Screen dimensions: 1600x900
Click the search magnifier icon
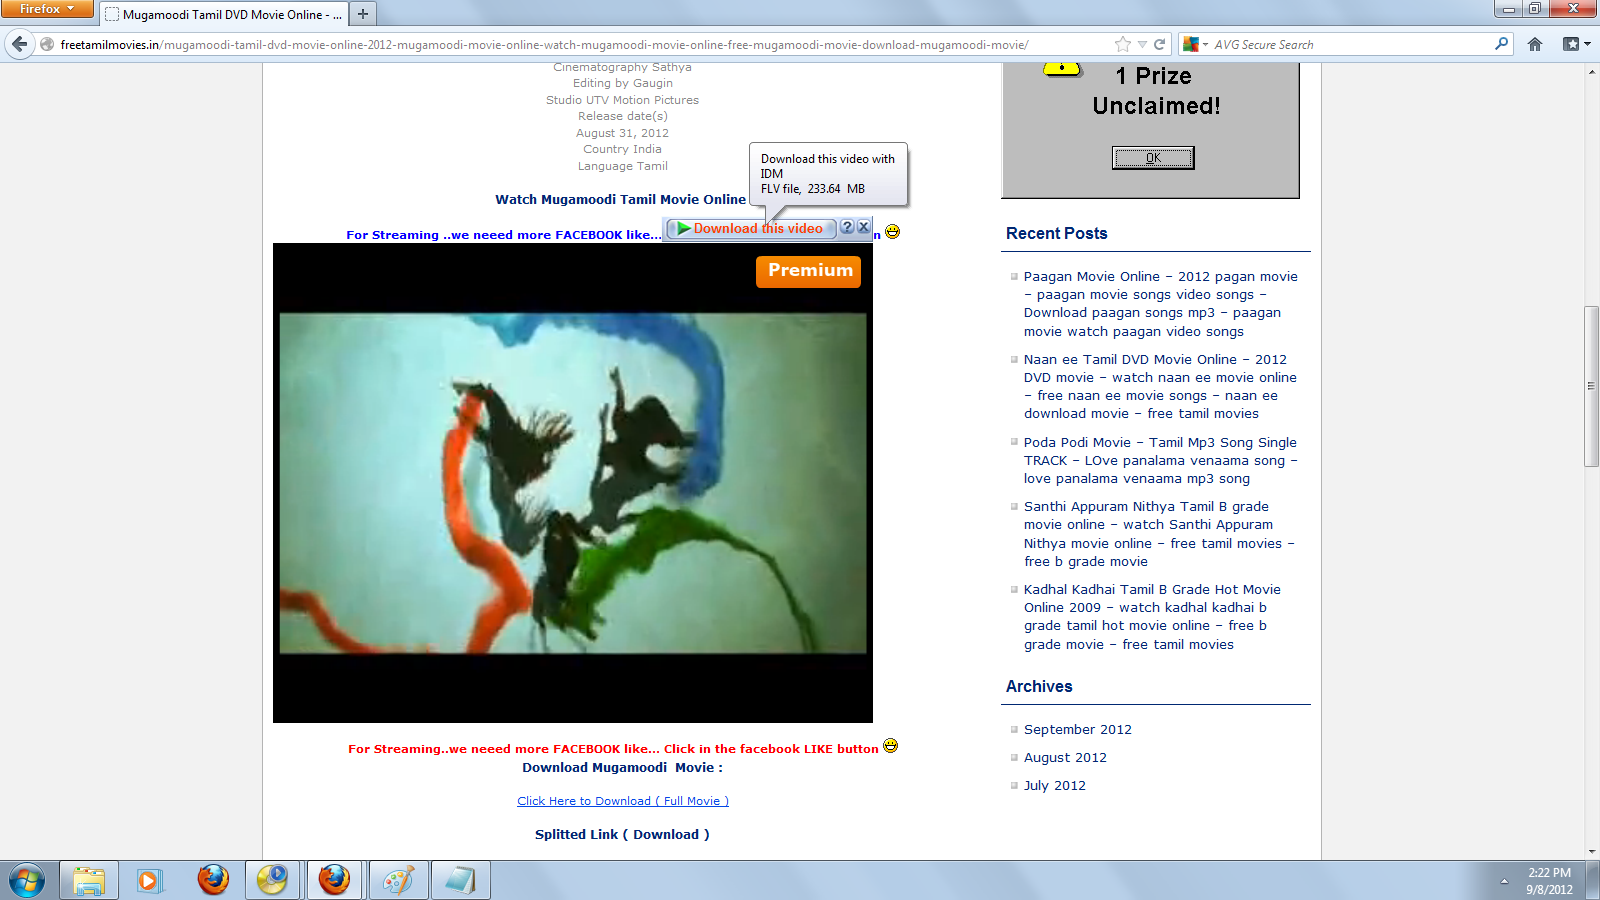tap(1501, 44)
